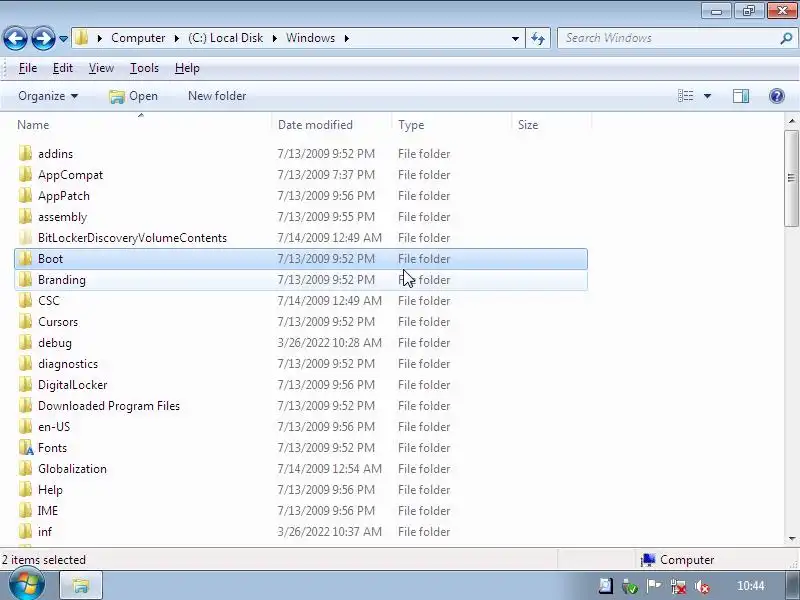Select the AppPatch folder icon
Screen dimensions: 800x600
[25, 195]
